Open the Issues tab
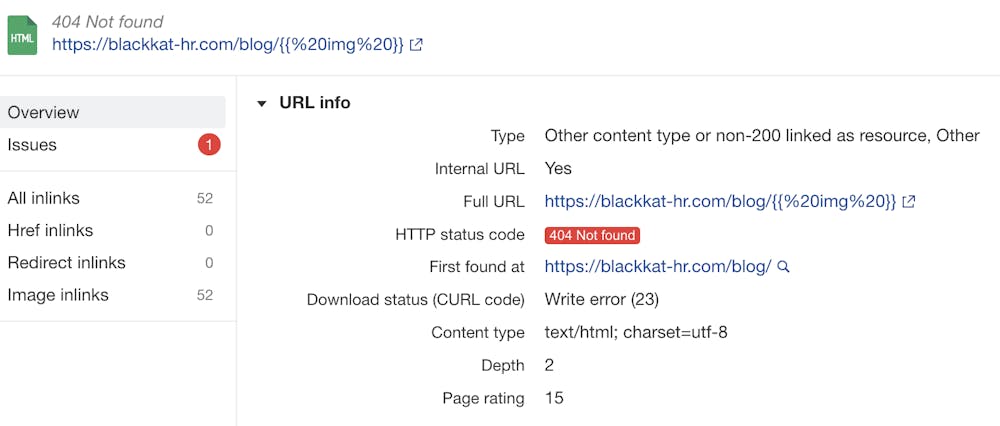The height and width of the screenshot is (426, 1000). (x=32, y=145)
